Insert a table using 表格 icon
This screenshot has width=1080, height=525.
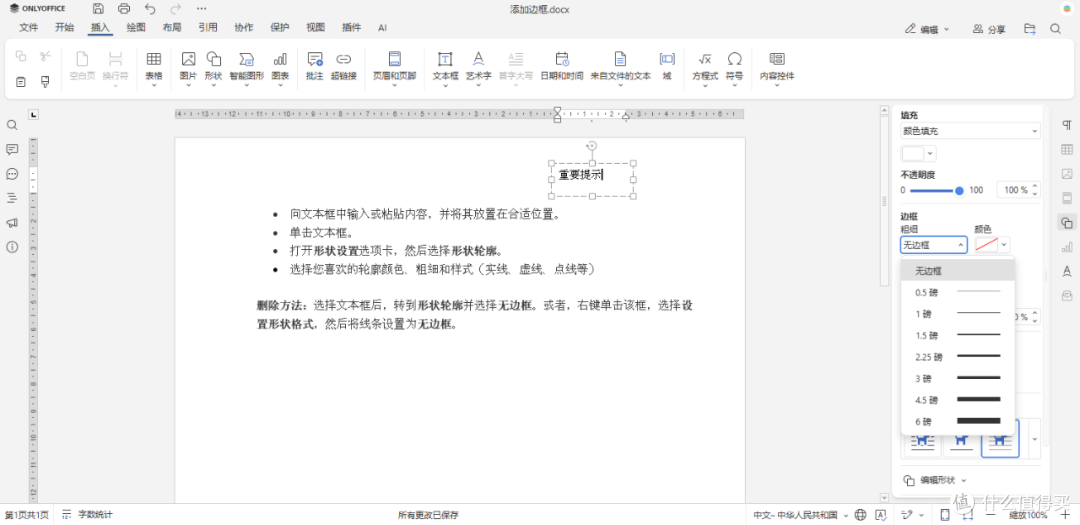click(x=154, y=68)
